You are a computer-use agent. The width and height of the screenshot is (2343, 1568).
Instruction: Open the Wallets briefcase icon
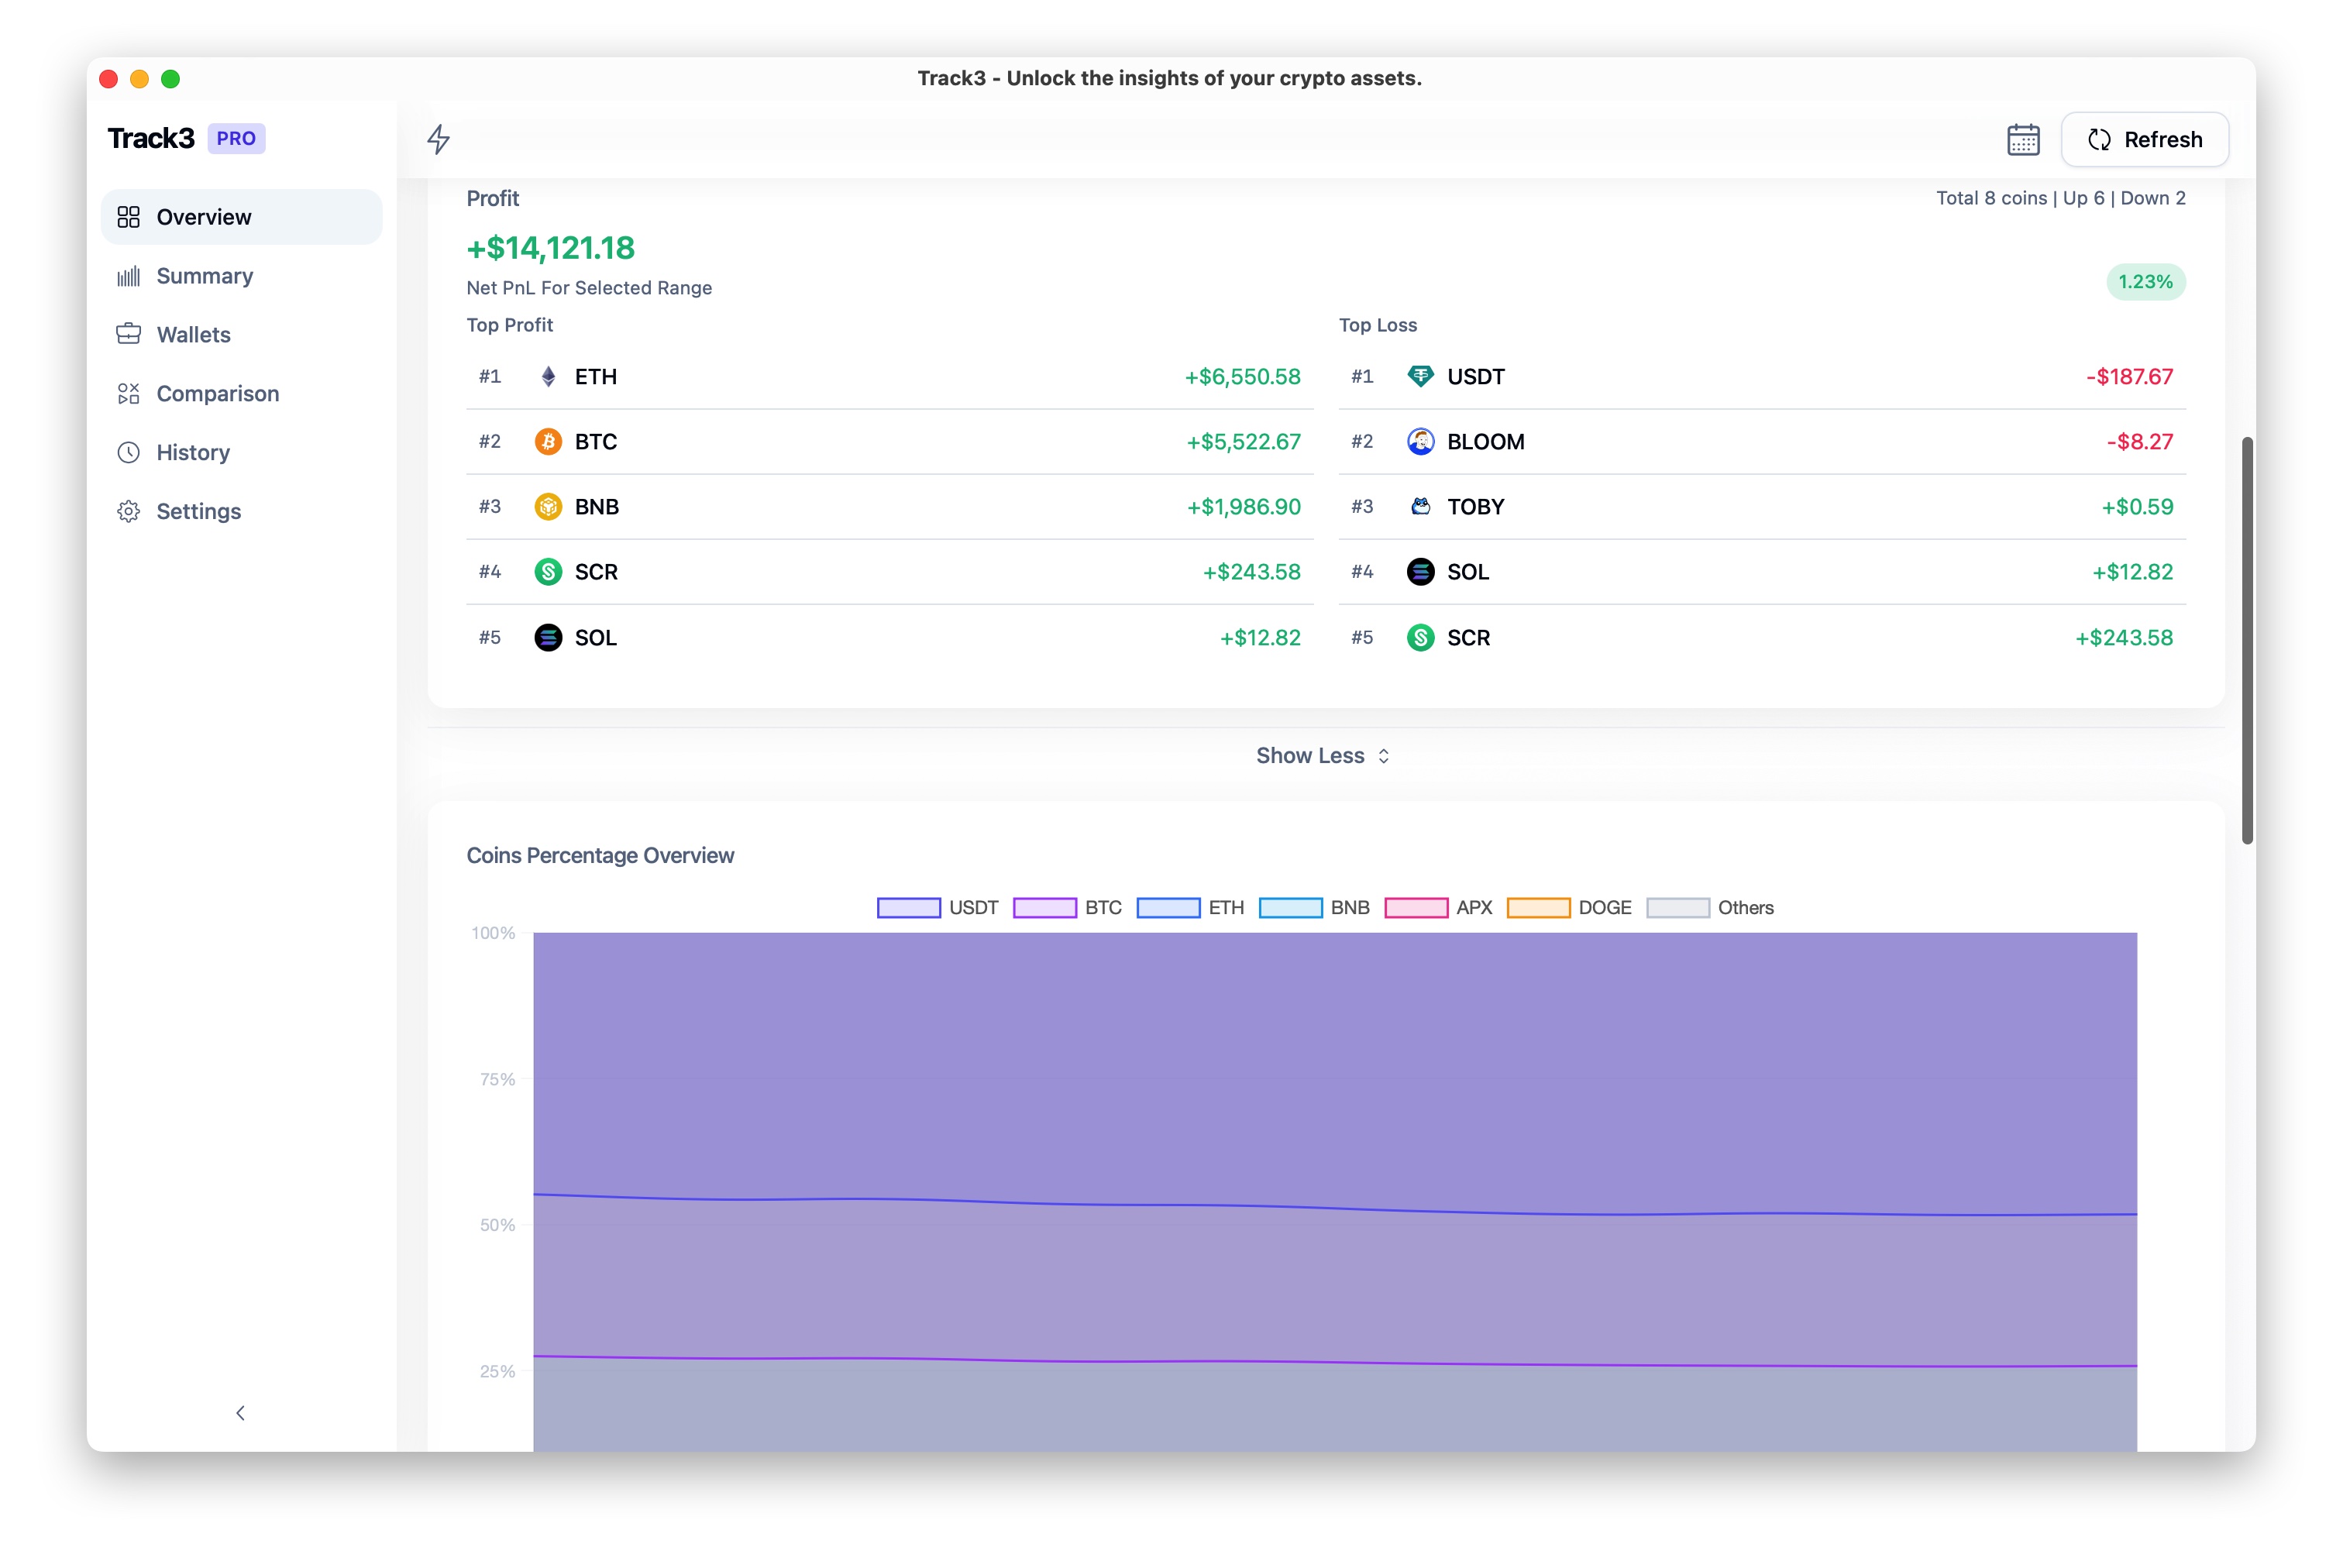[130, 334]
